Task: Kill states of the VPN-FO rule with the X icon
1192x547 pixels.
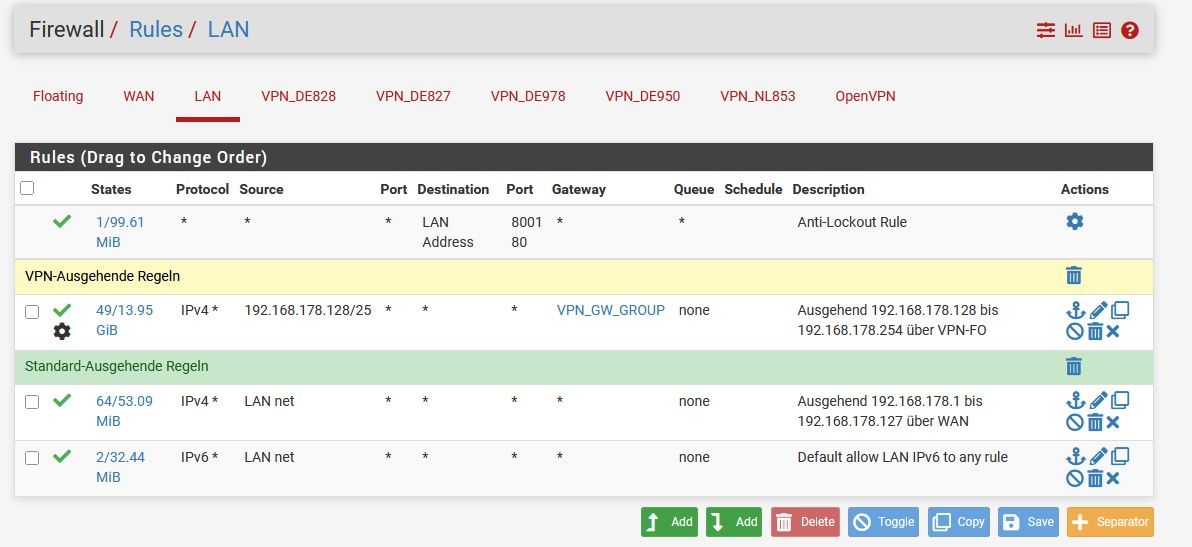Action: 1113,331
